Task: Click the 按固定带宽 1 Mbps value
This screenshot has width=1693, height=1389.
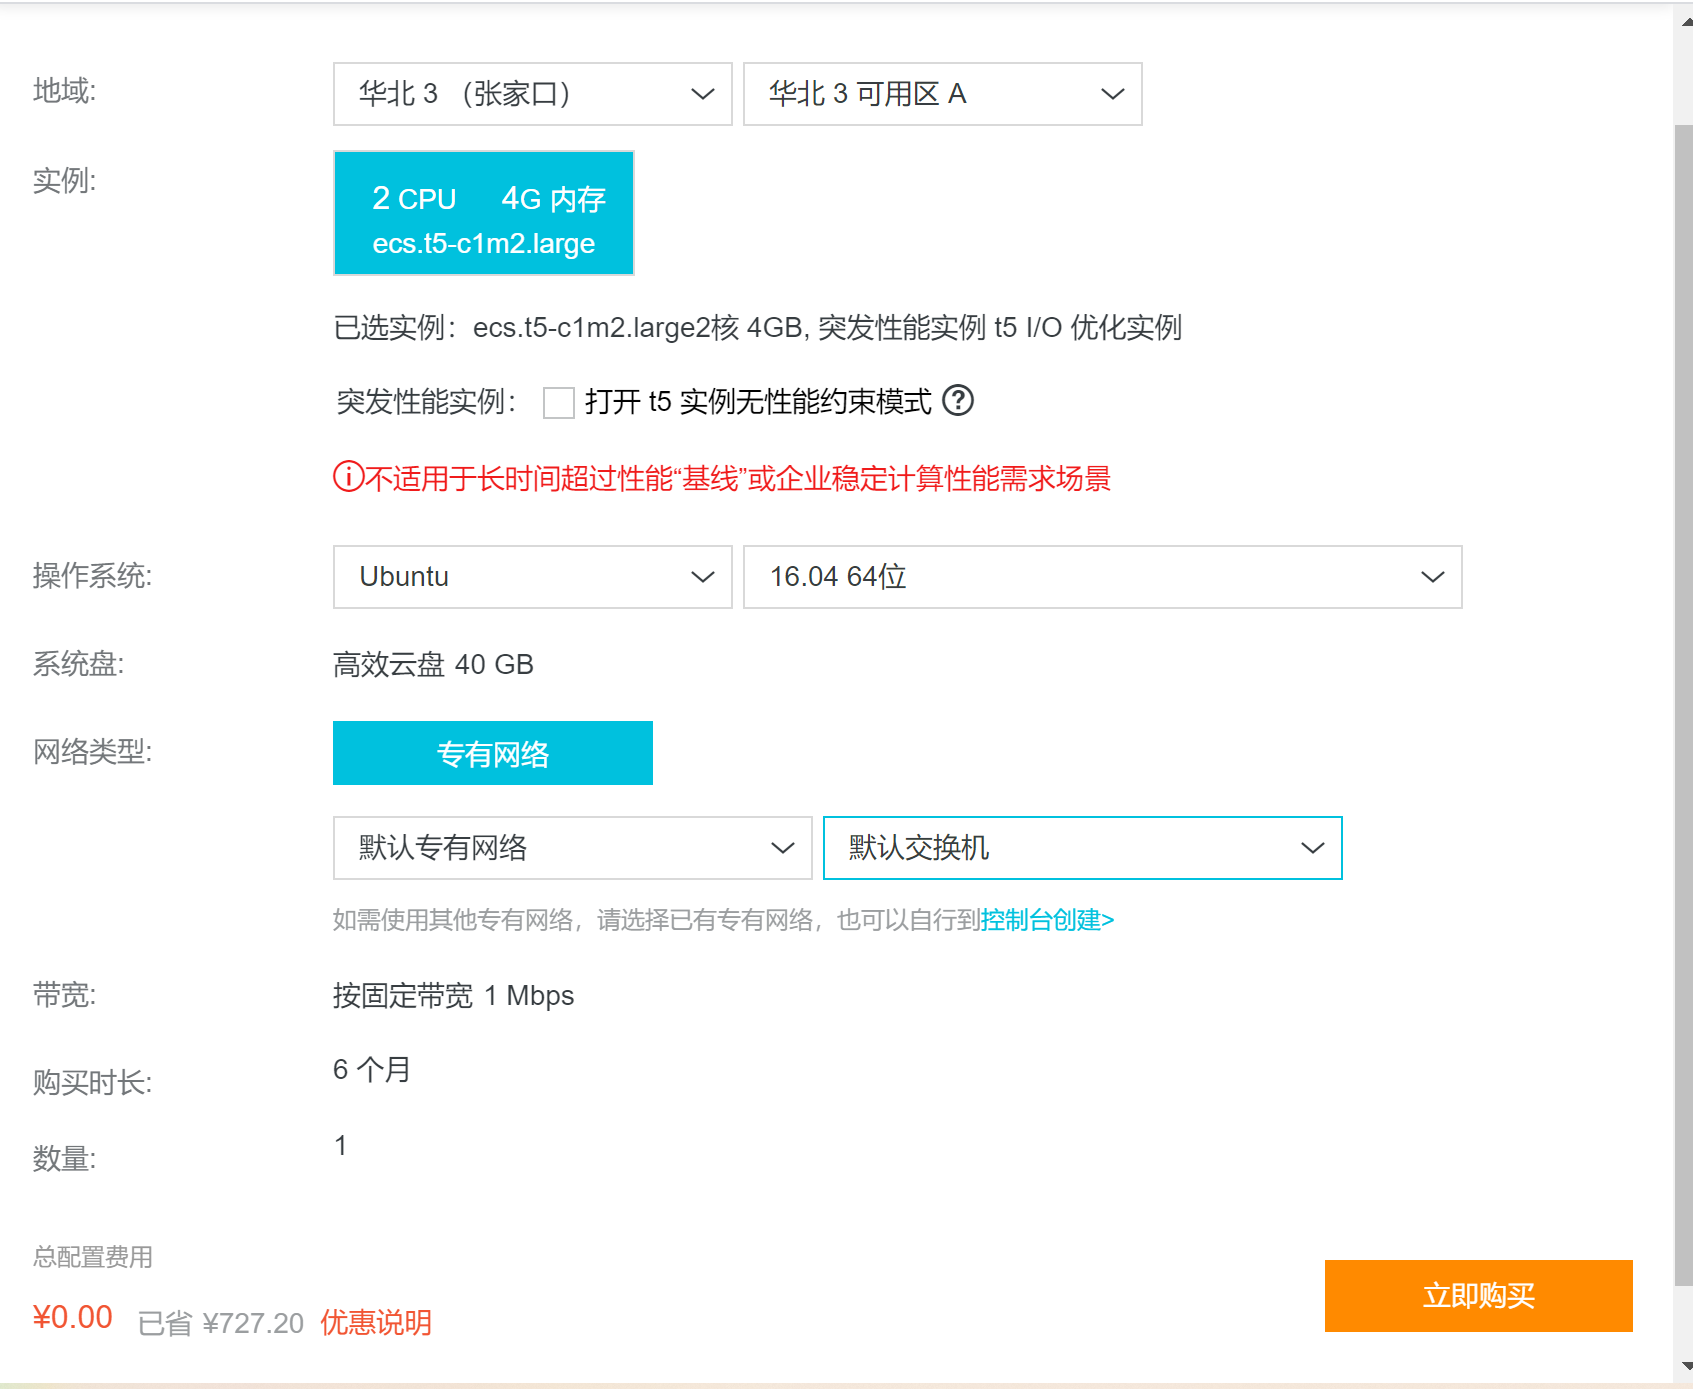Action: tap(453, 996)
